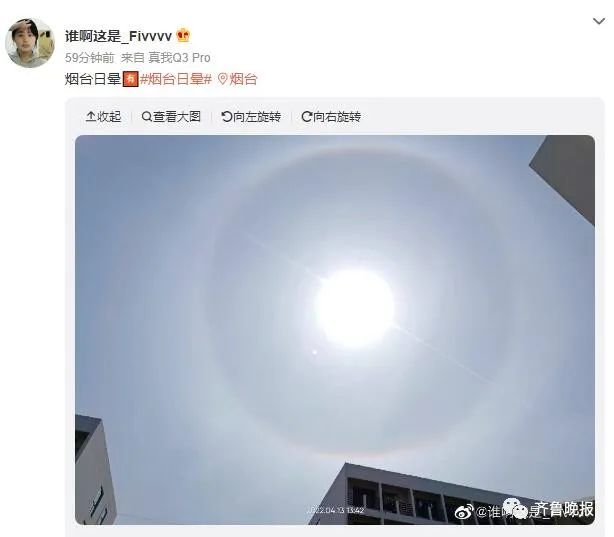Image resolution: width=614 pixels, height=537 pixels.
Task: Expand the post options chevron menu
Action: tap(599, 21)
